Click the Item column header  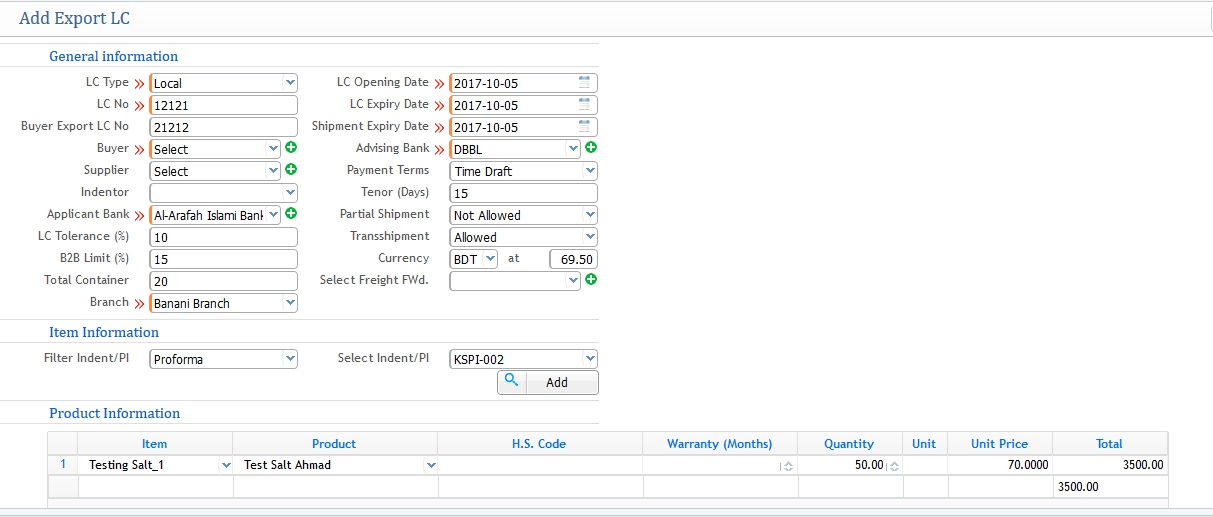[x=155, y=444]
